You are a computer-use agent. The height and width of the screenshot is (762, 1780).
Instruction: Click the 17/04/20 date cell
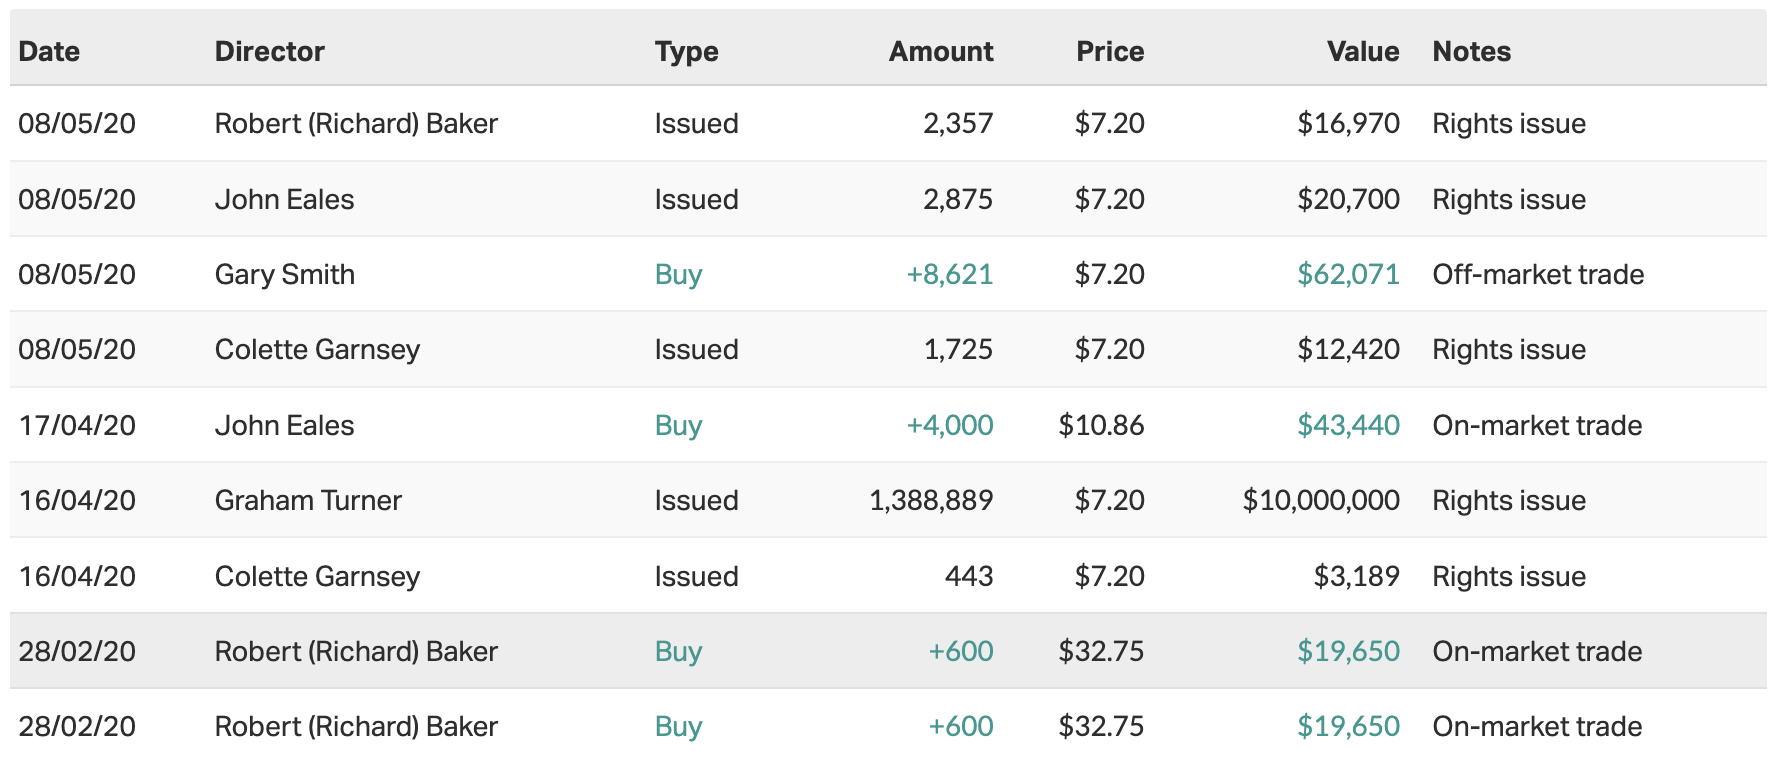(x=77, y=425)
